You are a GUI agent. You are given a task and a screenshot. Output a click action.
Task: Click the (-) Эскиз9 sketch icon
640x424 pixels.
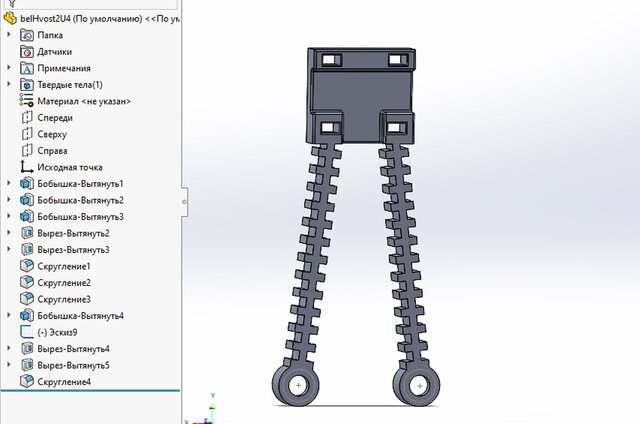point(27,332)
